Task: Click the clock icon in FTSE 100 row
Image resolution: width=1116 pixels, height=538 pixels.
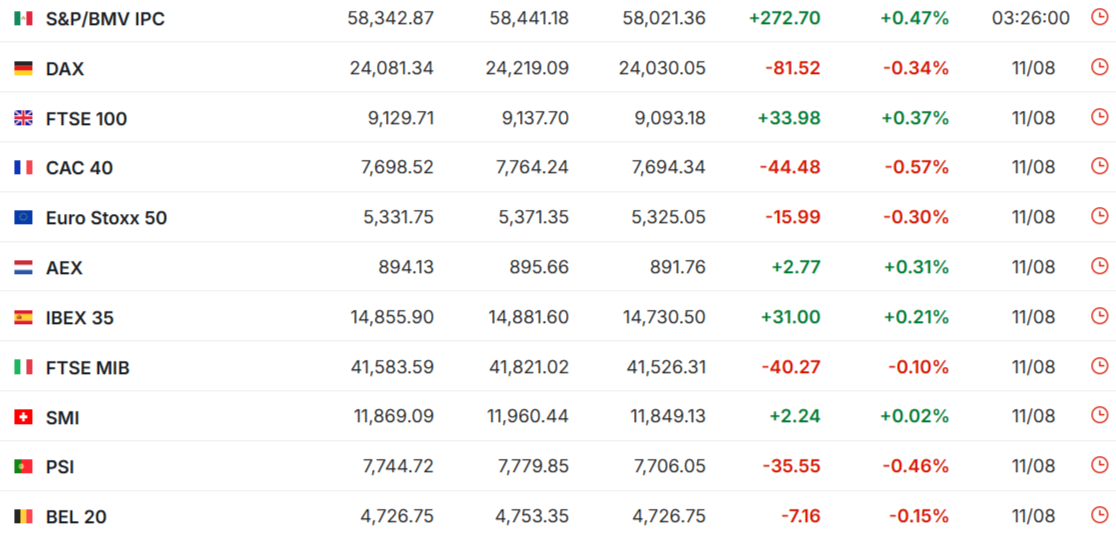Action: [1100, 117]
